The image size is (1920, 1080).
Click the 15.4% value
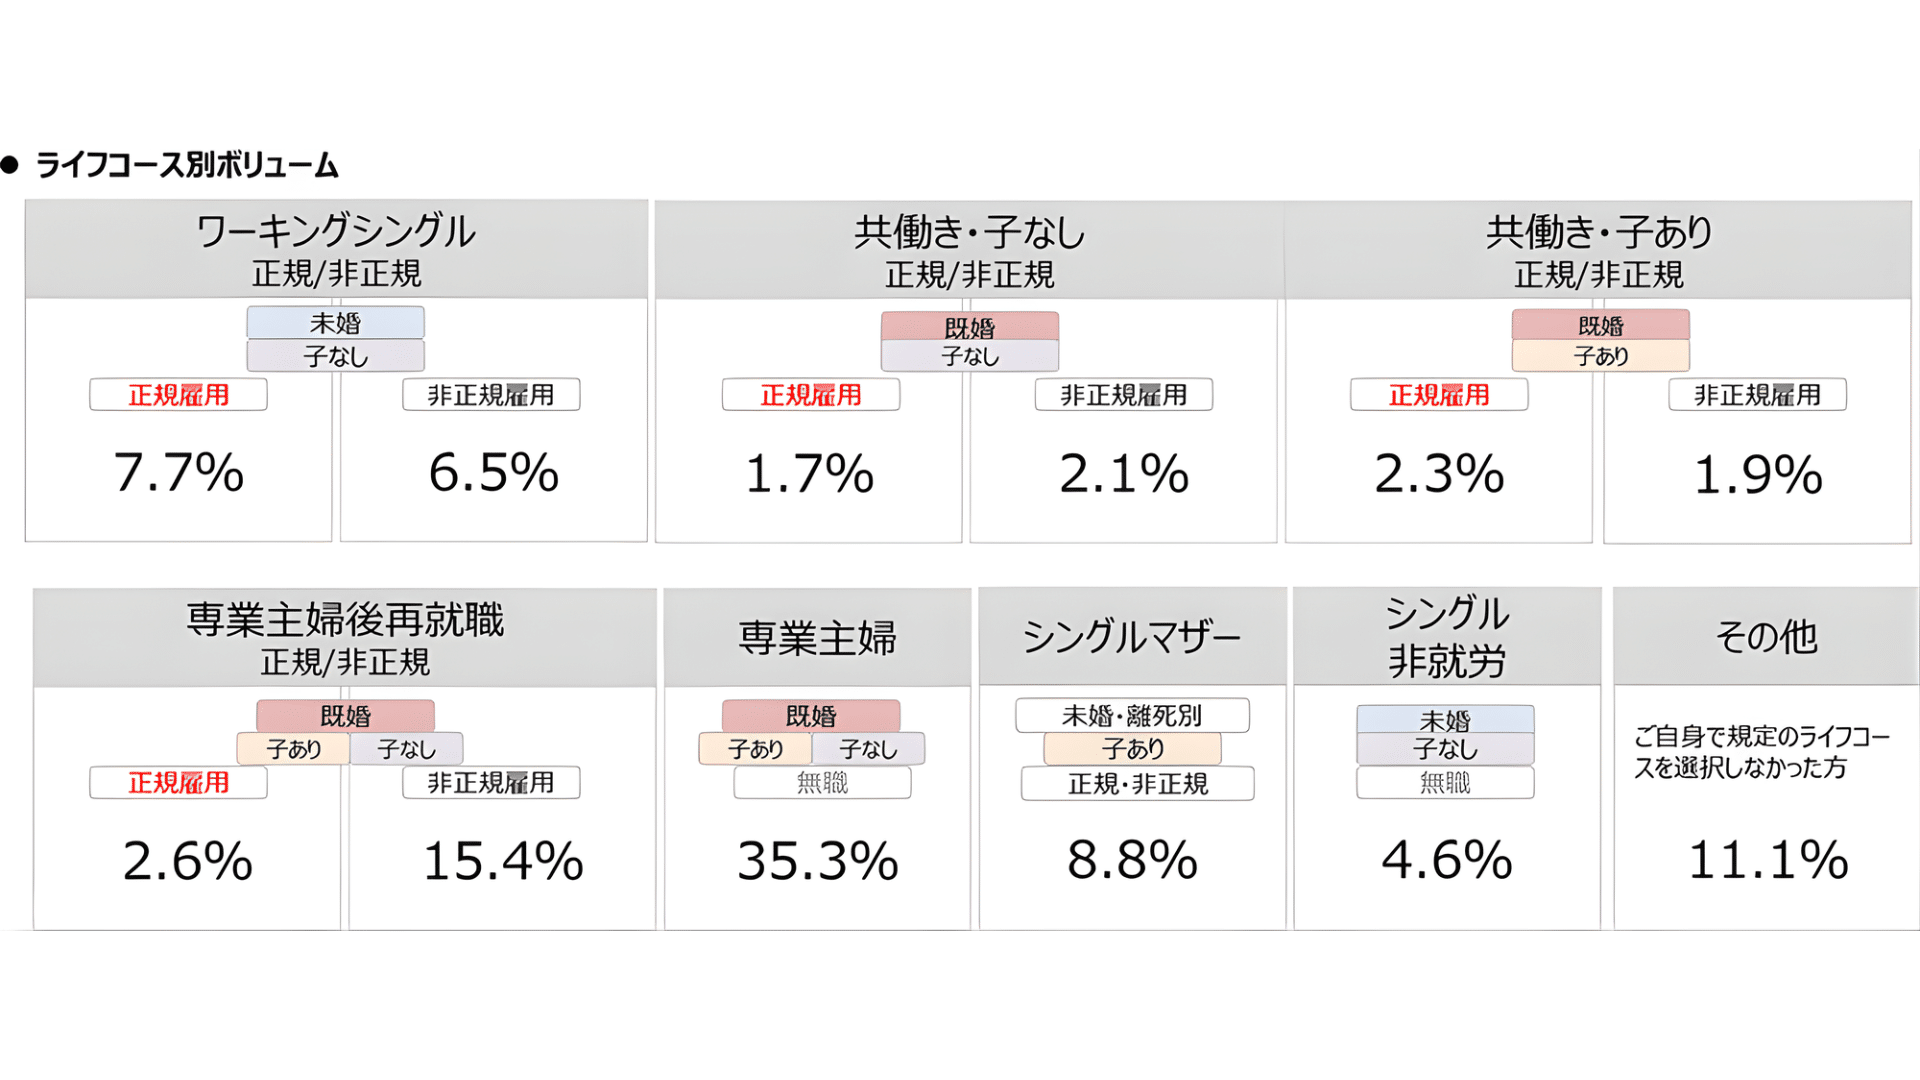click(x=503, y=861)
